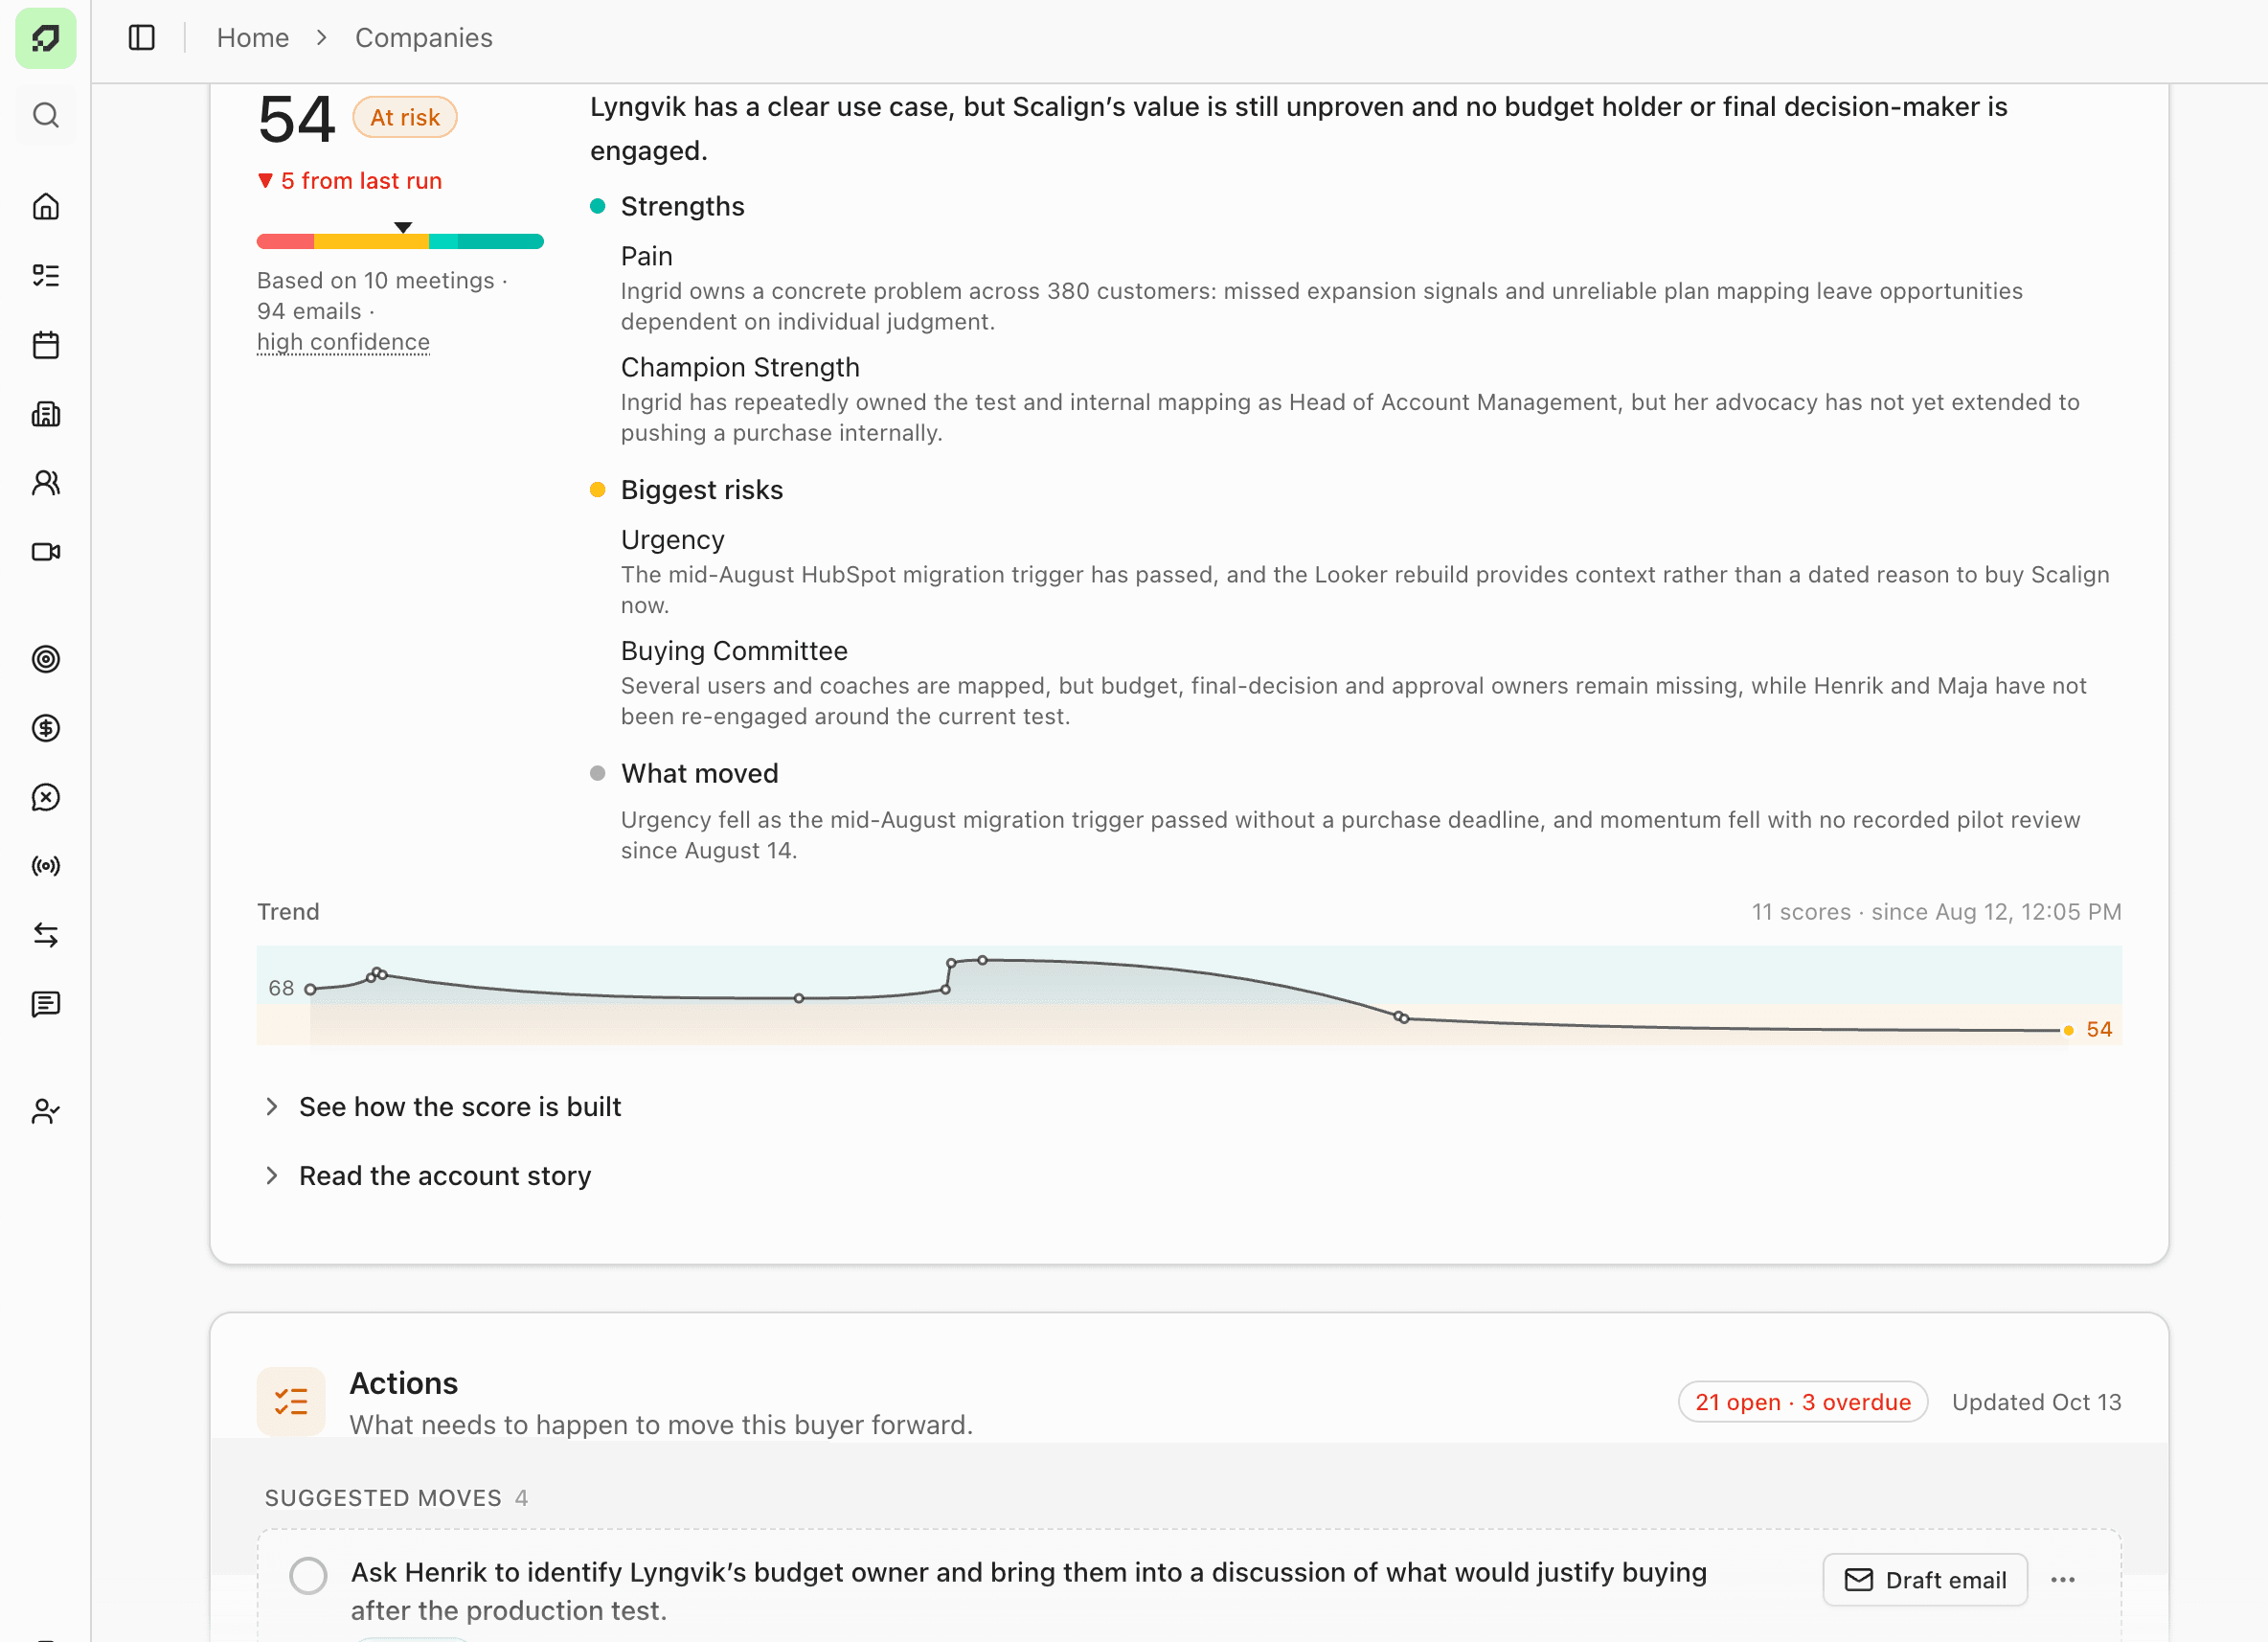Open the search icon in the sidebar
Image resolution: width=2268 pixels, height=1642 pixels.
click(46, 115)
